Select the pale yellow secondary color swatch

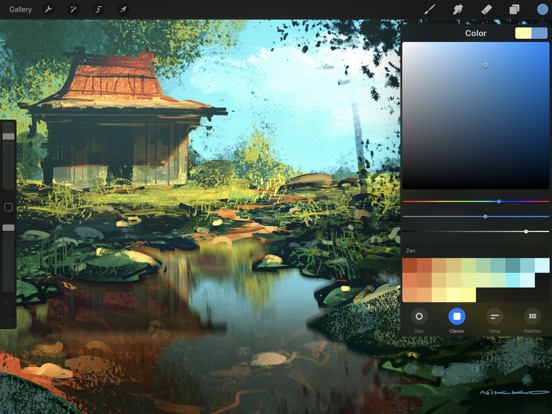[x=523, y=33]
